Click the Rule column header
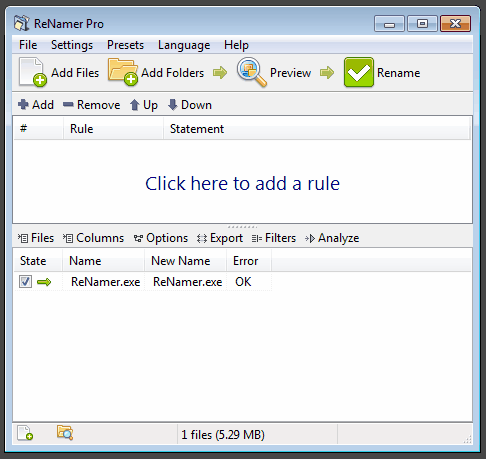The width and height of the screenshot is (486, 459). pos(113,129)
